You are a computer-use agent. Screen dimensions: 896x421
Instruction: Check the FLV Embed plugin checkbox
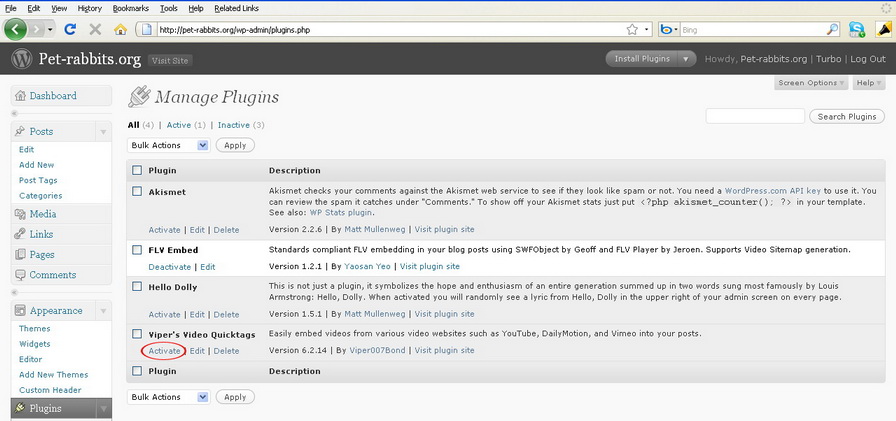137,250
